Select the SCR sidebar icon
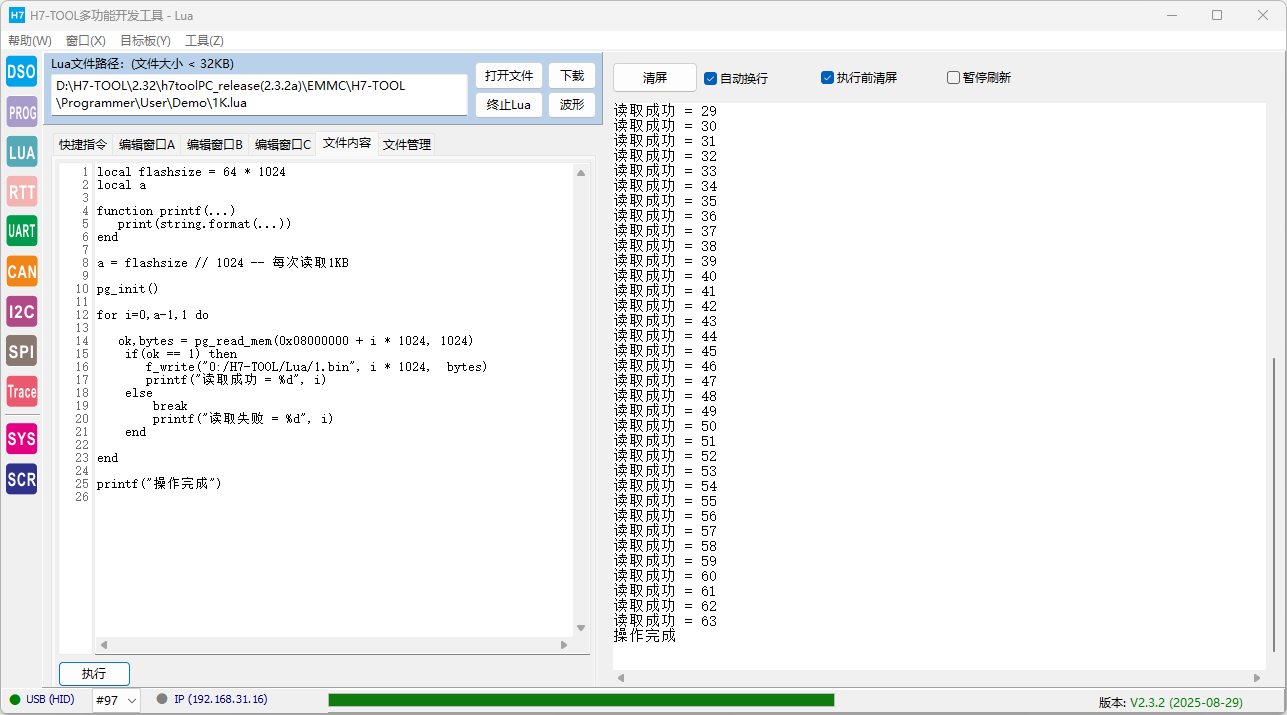Screen dimensions: 1287x715 click(x=21, y=478)
